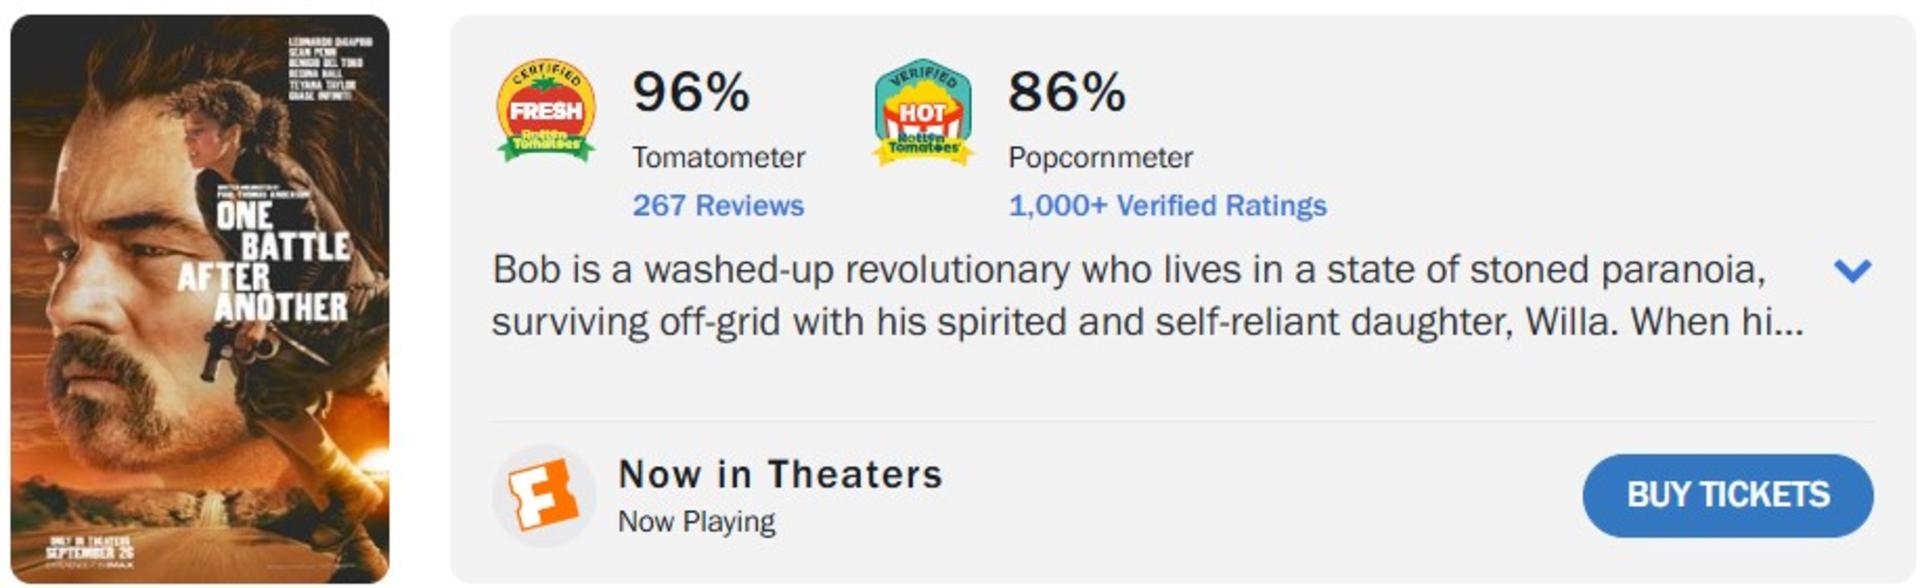Open the 1,000+ Verified Ratings link
This screenshot has height=588, width=1920.
tap(1167, 205)
